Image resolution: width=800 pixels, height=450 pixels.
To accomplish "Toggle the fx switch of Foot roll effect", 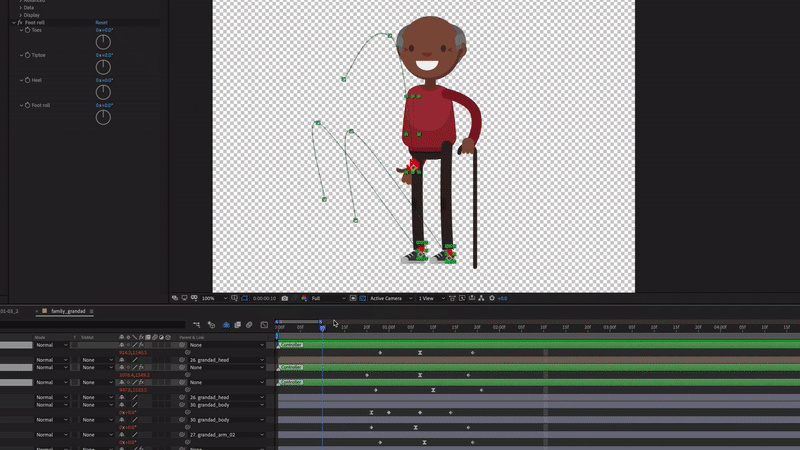I will pyautogui.click(x=20, y=22).
